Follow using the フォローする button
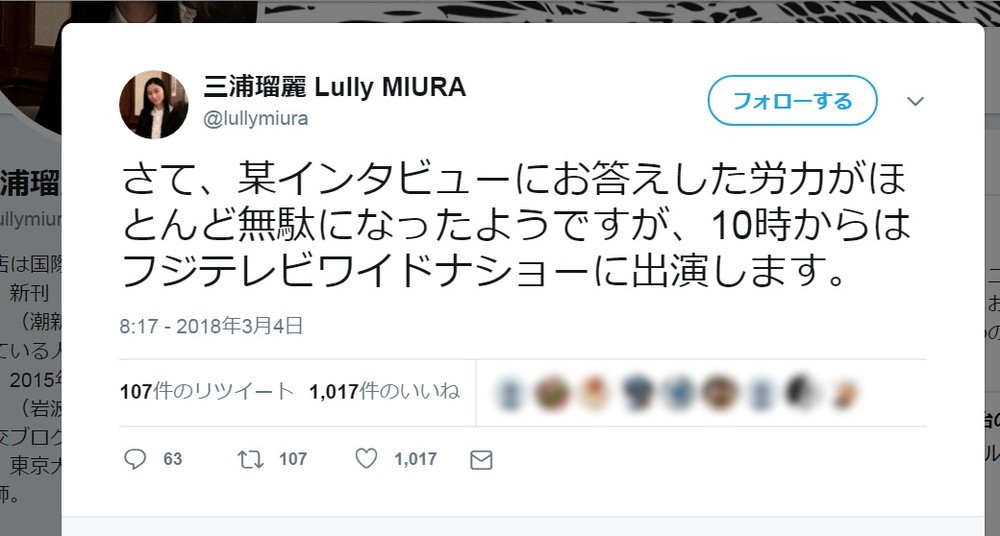This screenshot has height=536, width=1000. point(793,101)
